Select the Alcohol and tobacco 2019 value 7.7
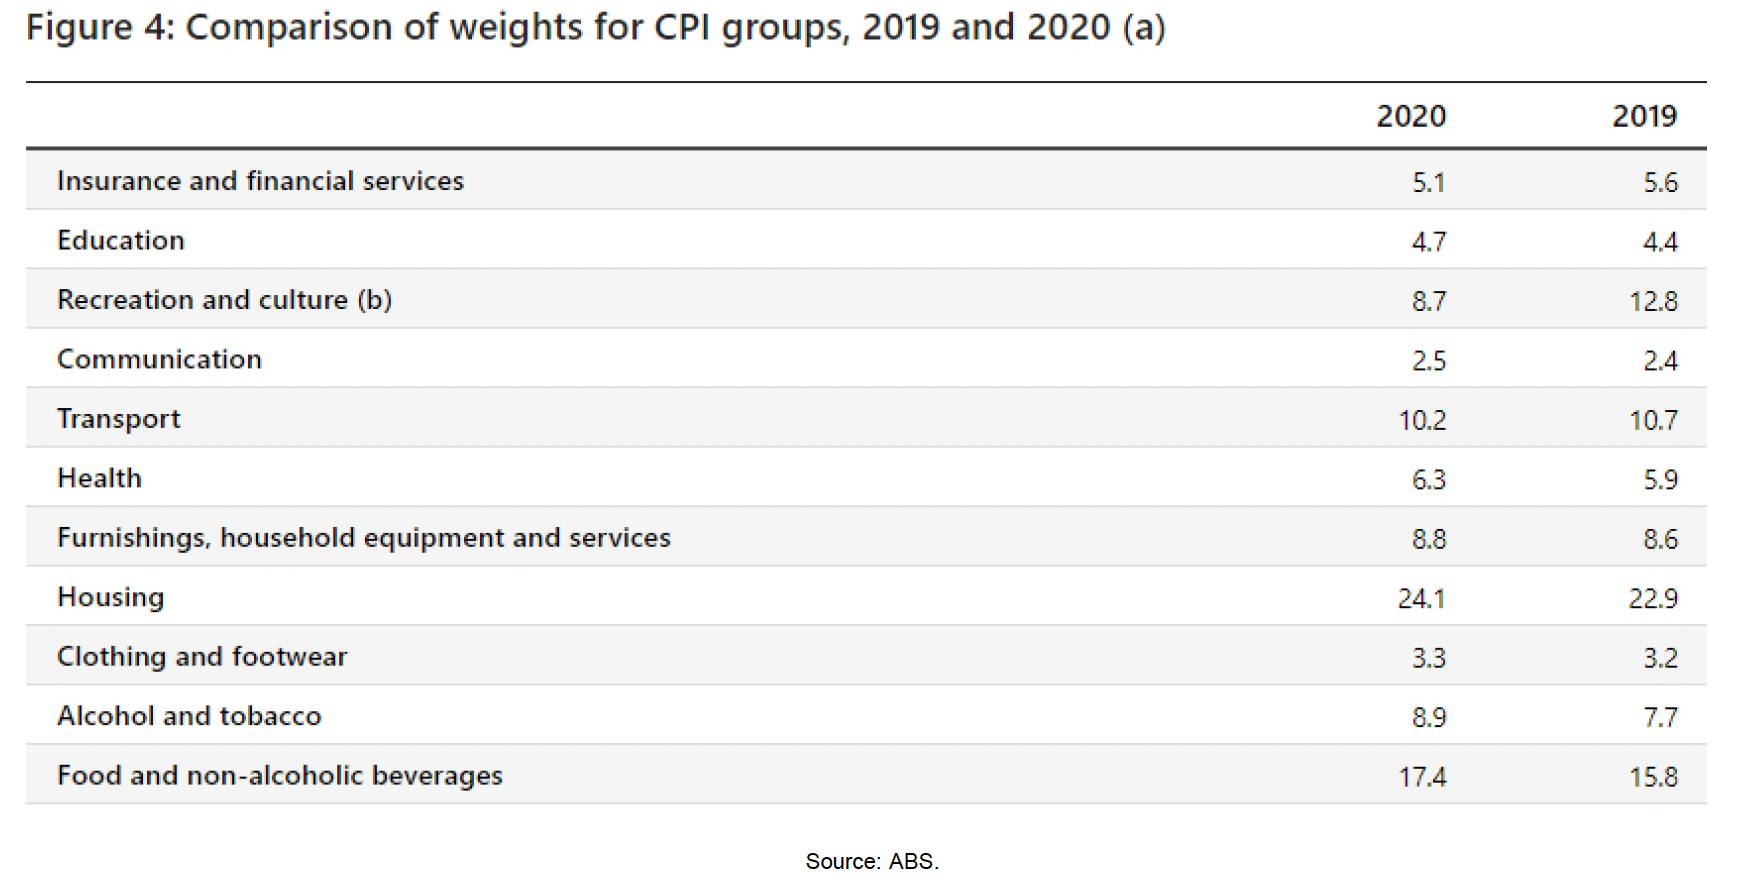 tap(1659, 718)
